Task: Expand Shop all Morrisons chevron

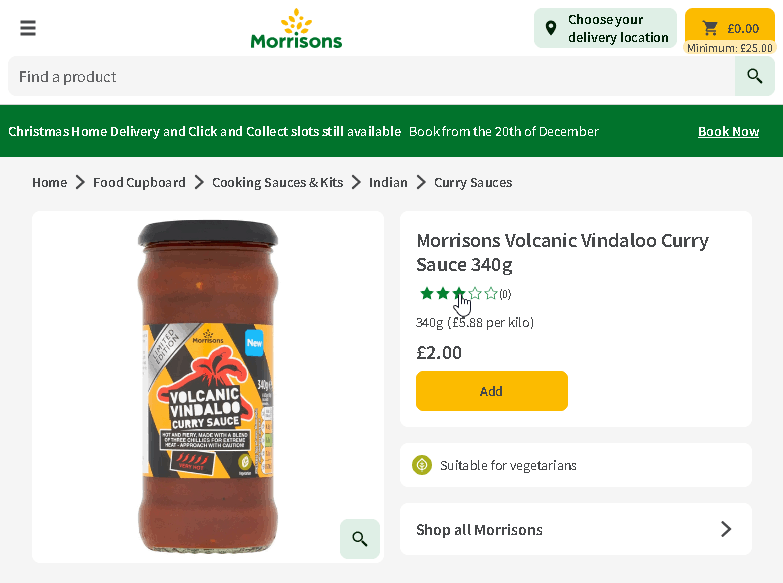Action: click(726, 529)
